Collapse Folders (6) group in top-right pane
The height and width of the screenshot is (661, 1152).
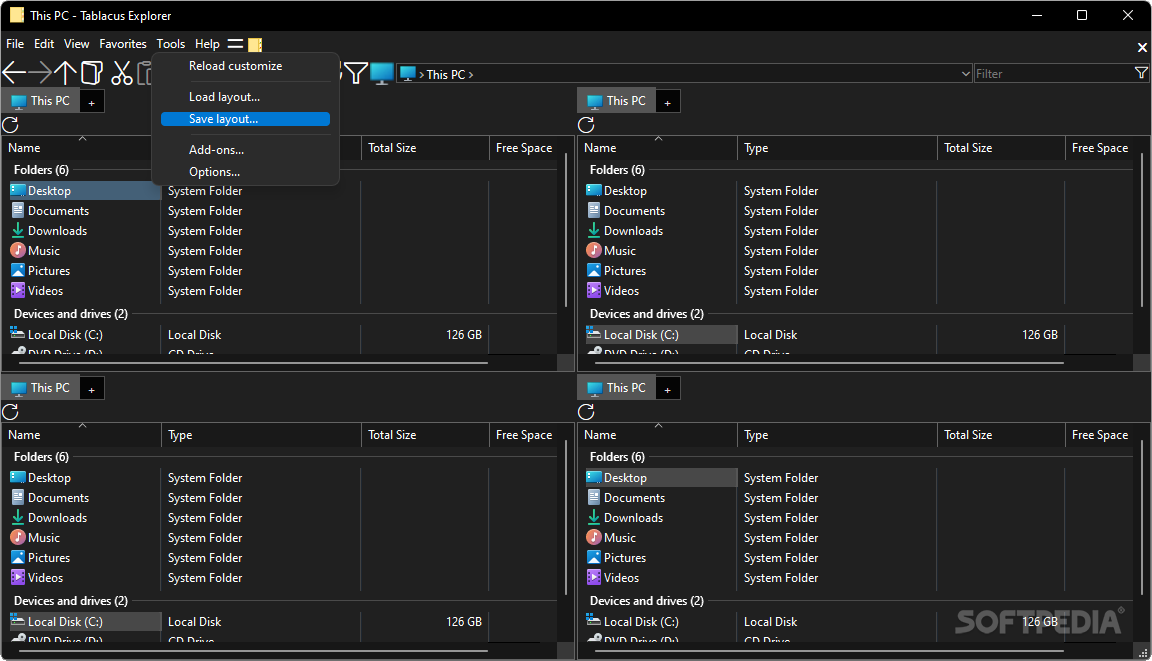click(617, 170)
